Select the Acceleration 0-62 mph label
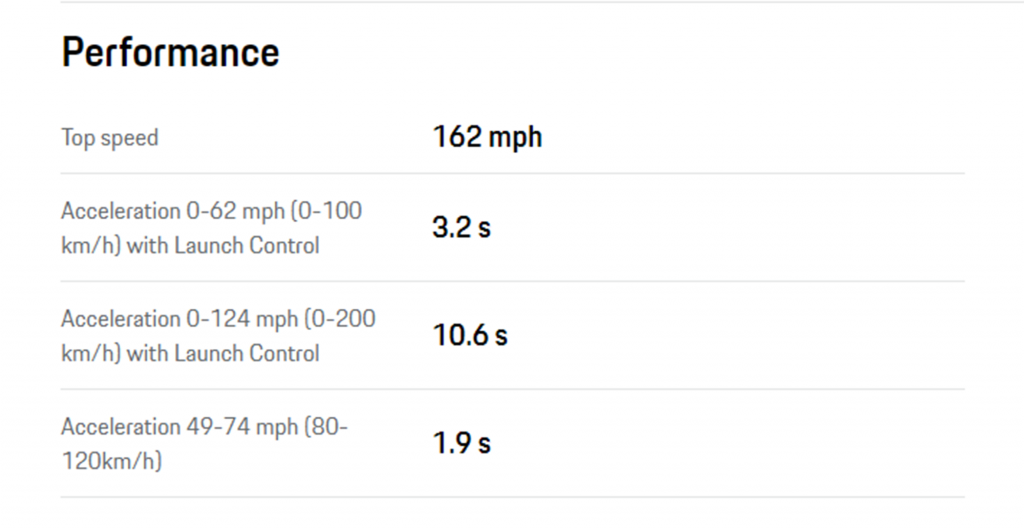 point(212,228)
